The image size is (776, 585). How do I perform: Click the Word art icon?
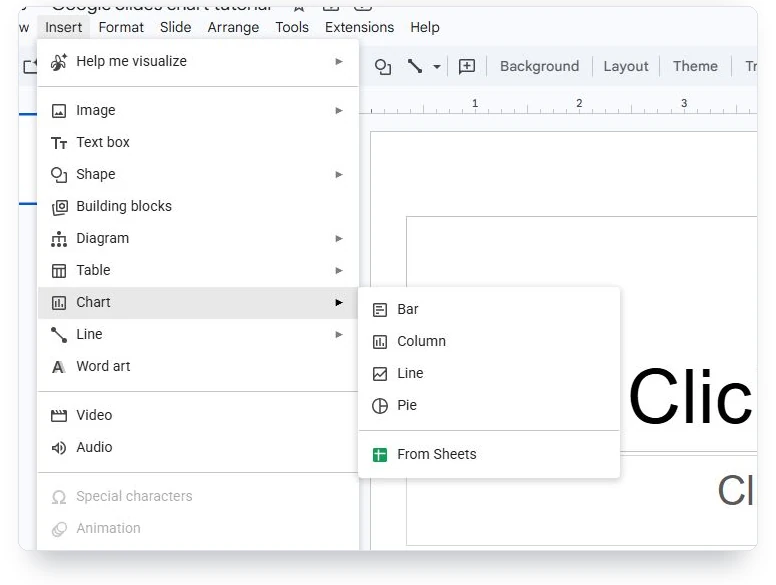[x=58, y=367]
